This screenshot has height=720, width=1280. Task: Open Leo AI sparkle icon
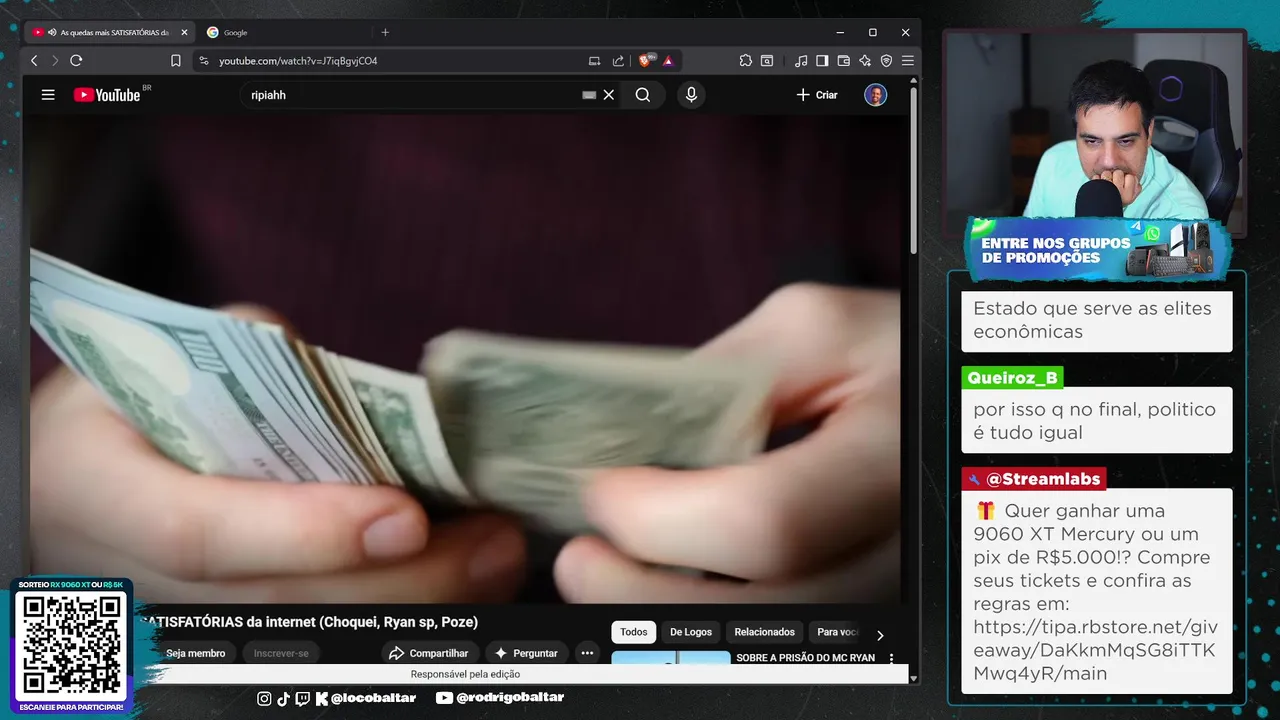865,61
